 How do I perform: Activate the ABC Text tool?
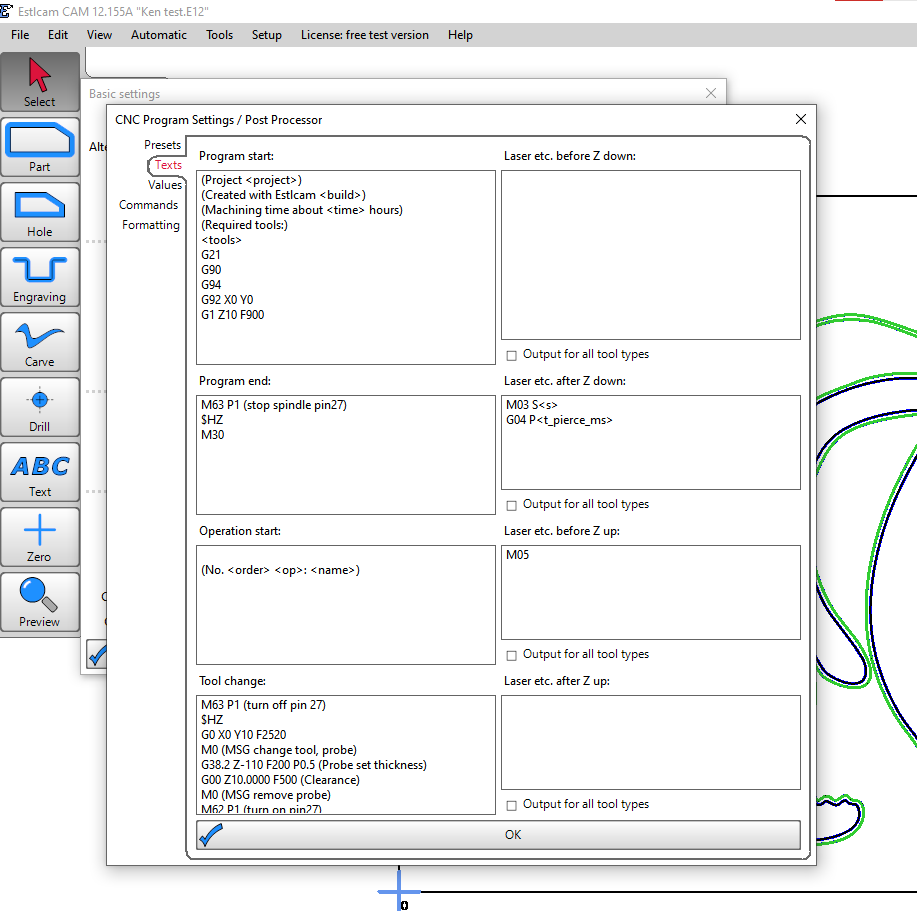point(40,472)
